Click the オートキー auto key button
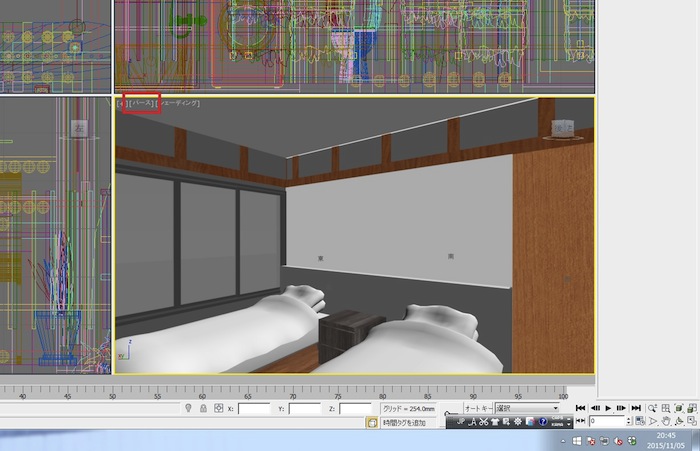Image resolution: width=700 pixels, height=451 pixels. 477,408
